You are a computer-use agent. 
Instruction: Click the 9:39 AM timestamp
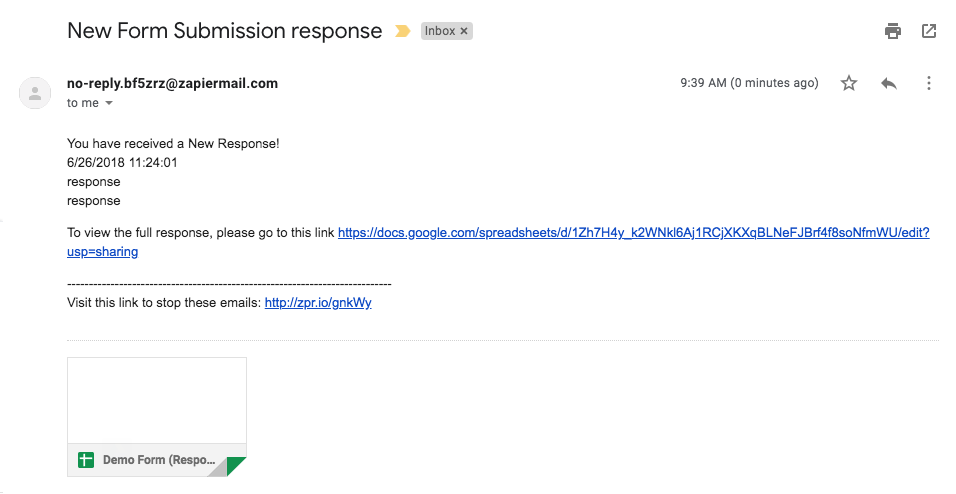(x=749, y=83)
